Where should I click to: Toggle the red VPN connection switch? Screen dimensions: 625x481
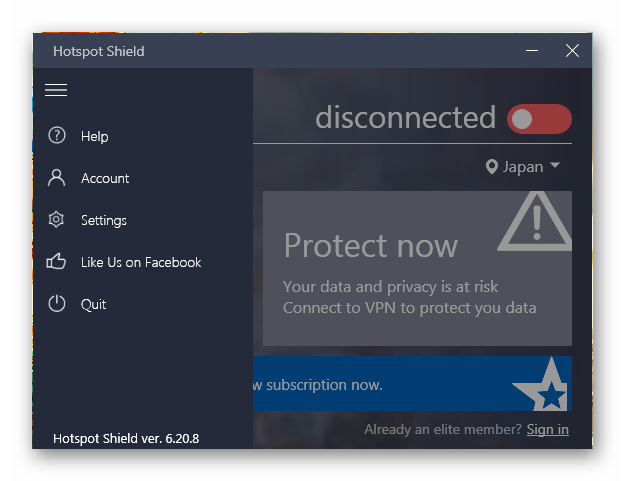(539, 119)
